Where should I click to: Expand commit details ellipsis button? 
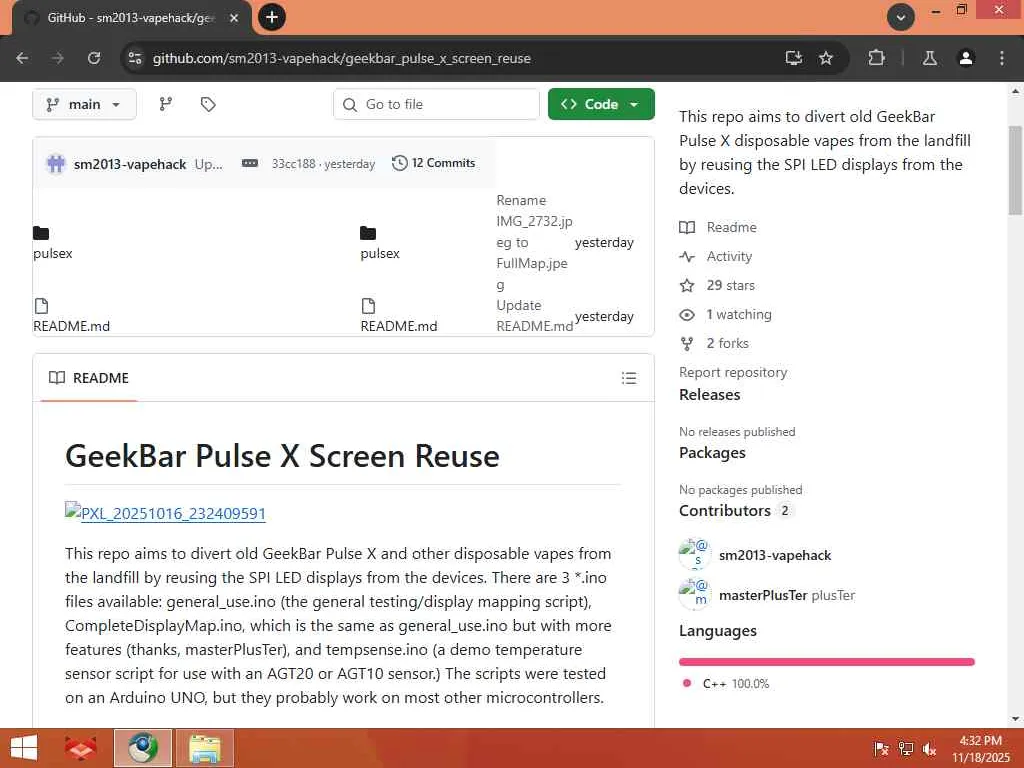tap(249, 163)
